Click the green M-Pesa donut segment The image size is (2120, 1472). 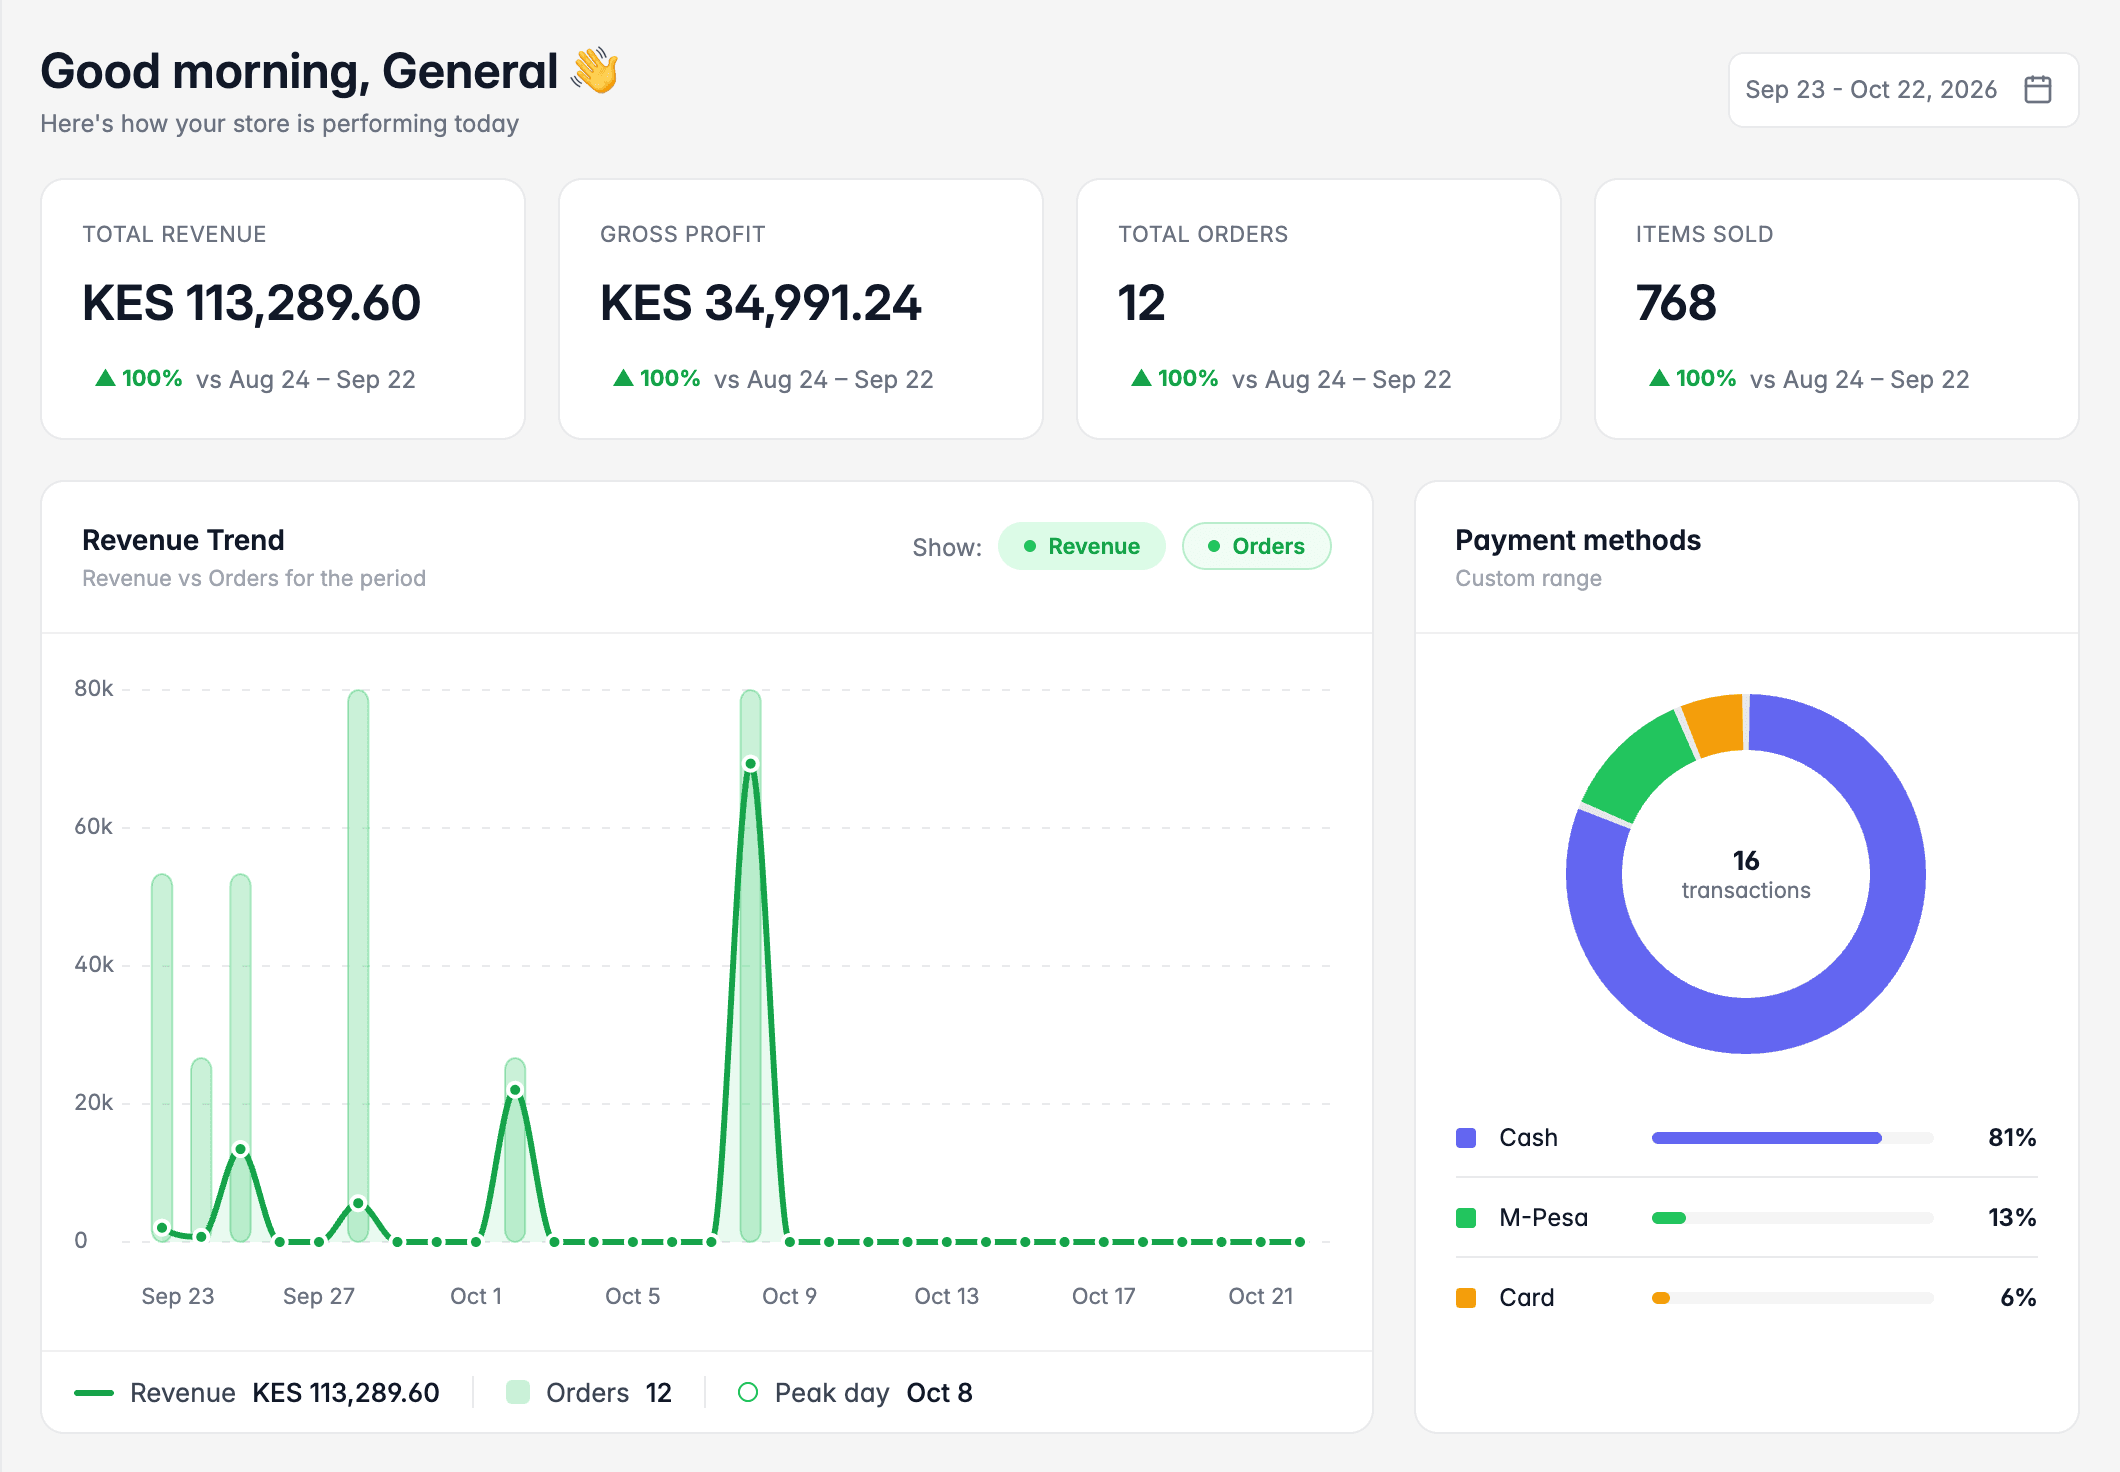pyautogui.click(x=1637, y=767)
